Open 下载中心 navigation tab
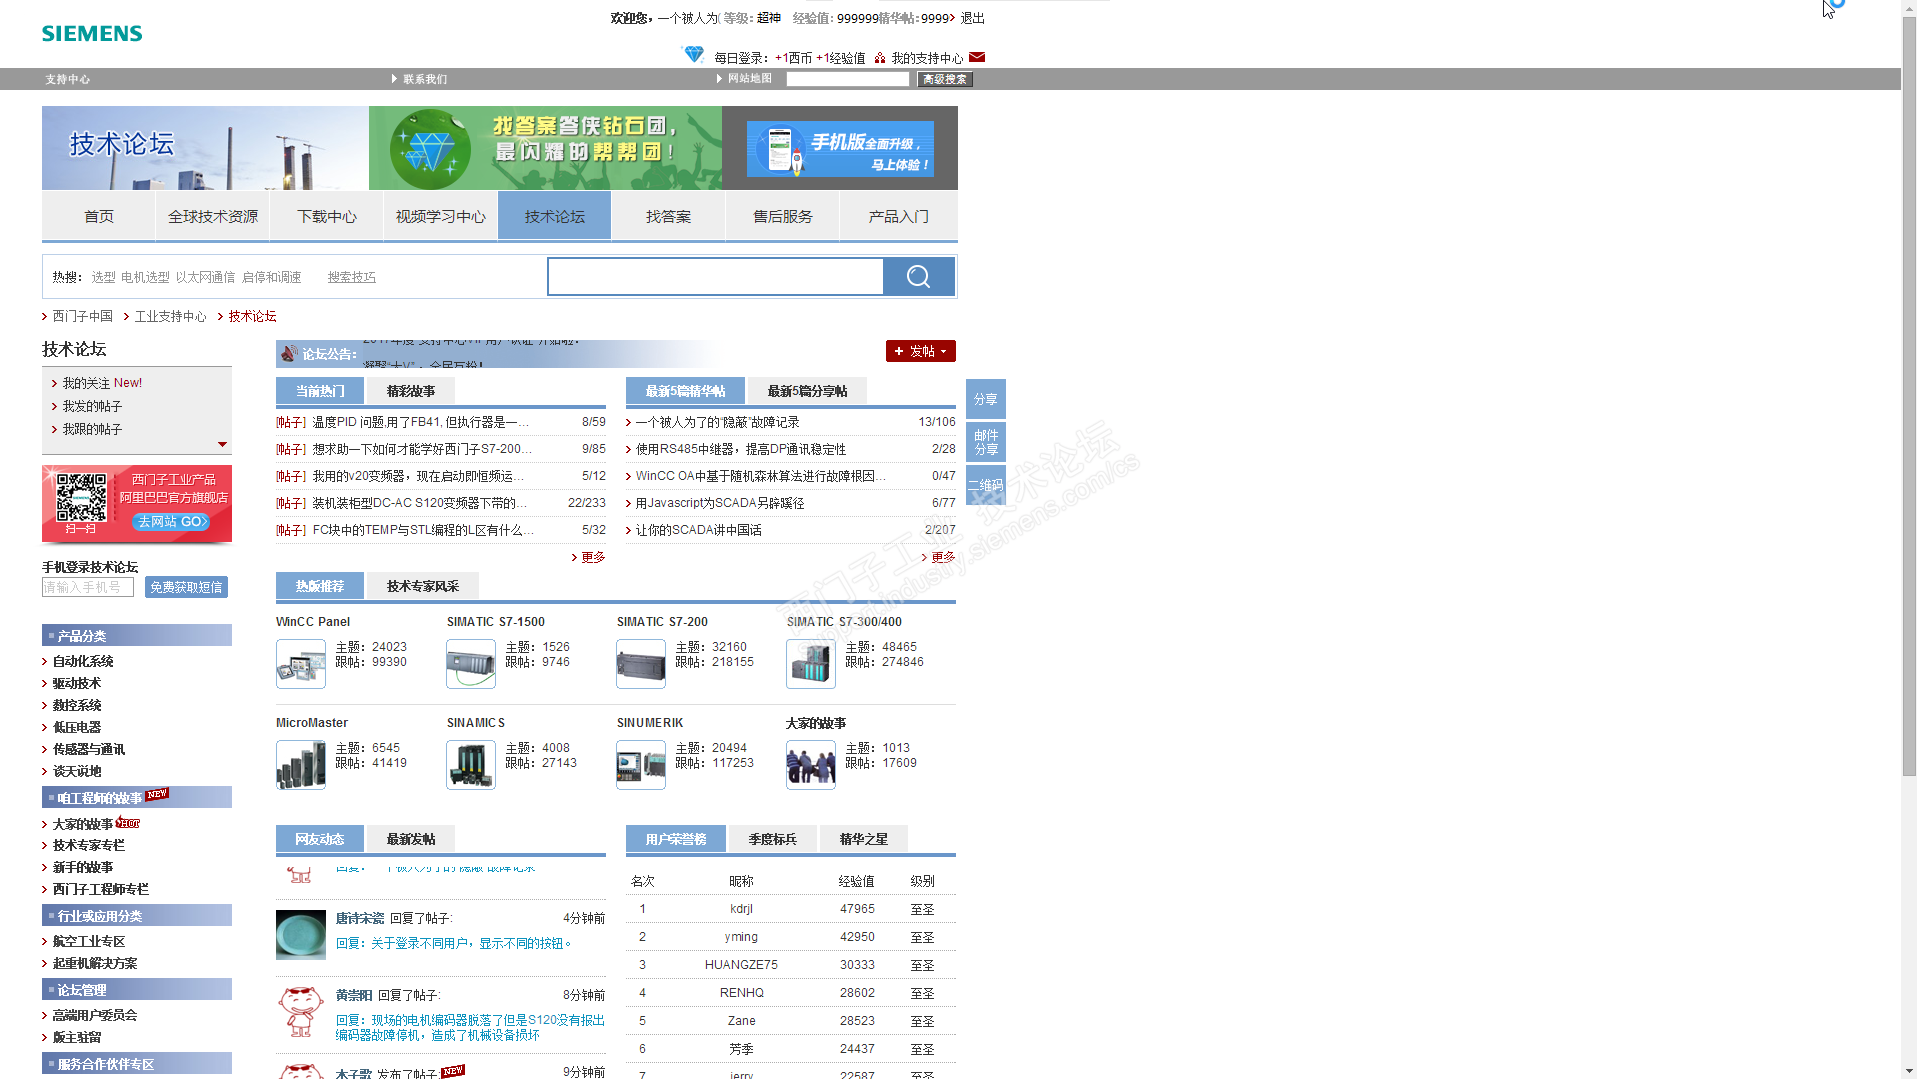Image resolution: width=1917 pixels, height=1079 pixels. [327, 216]
